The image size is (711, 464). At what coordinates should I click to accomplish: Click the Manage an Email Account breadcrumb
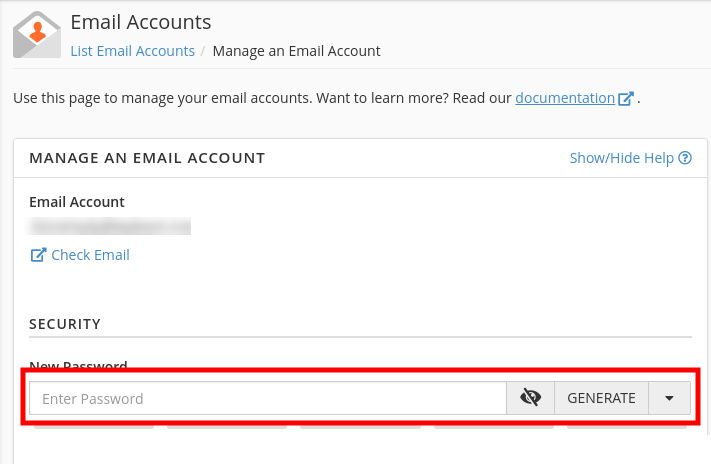click(296, 50)
